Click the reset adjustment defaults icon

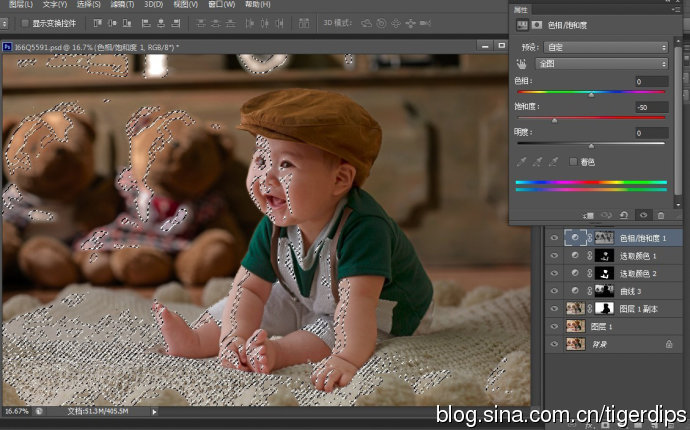tap(624, 215)
